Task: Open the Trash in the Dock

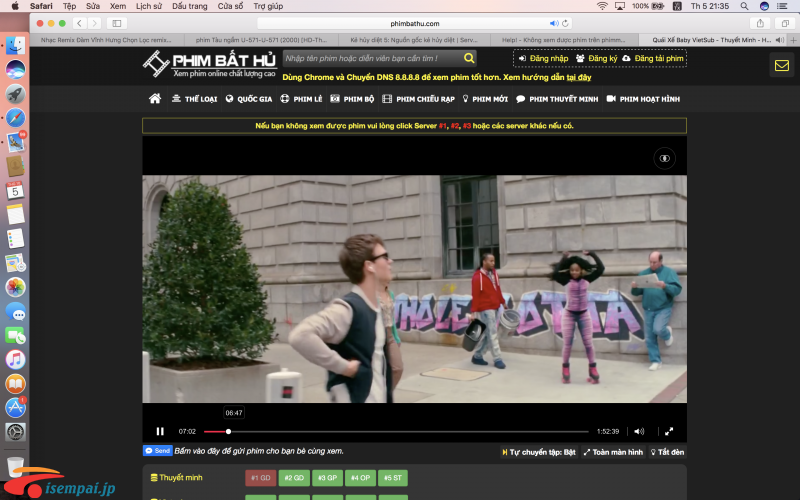Action: [x=15, y=467]
